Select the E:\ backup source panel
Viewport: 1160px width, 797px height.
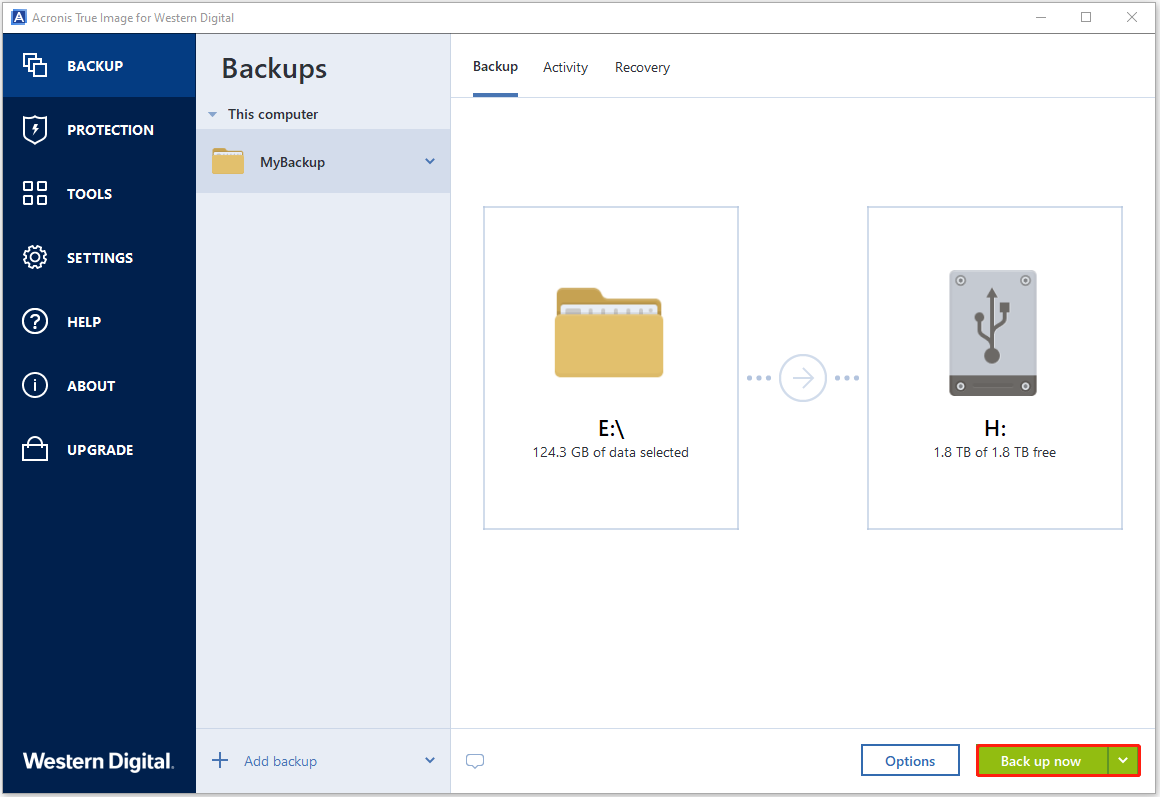tap(610, 368)
